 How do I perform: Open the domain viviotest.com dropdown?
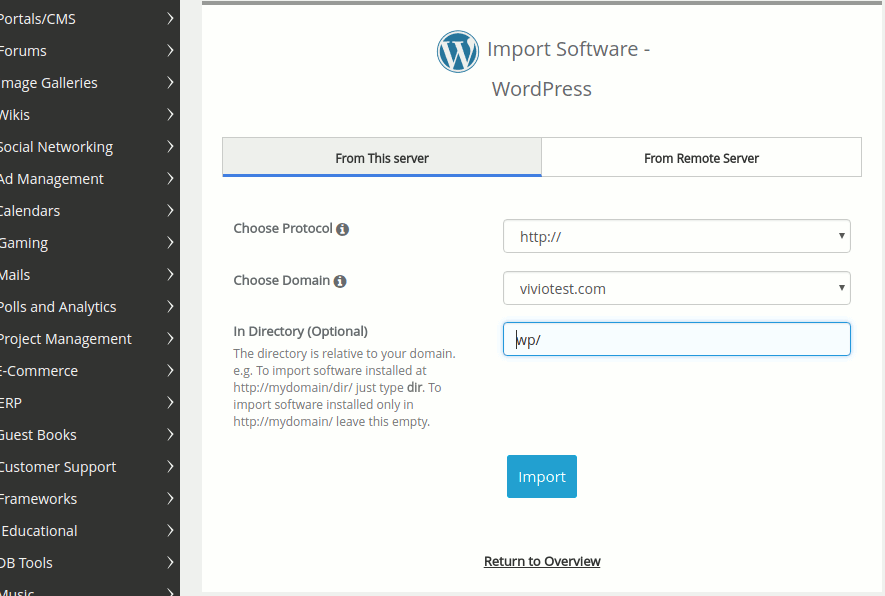pos(677,288)
